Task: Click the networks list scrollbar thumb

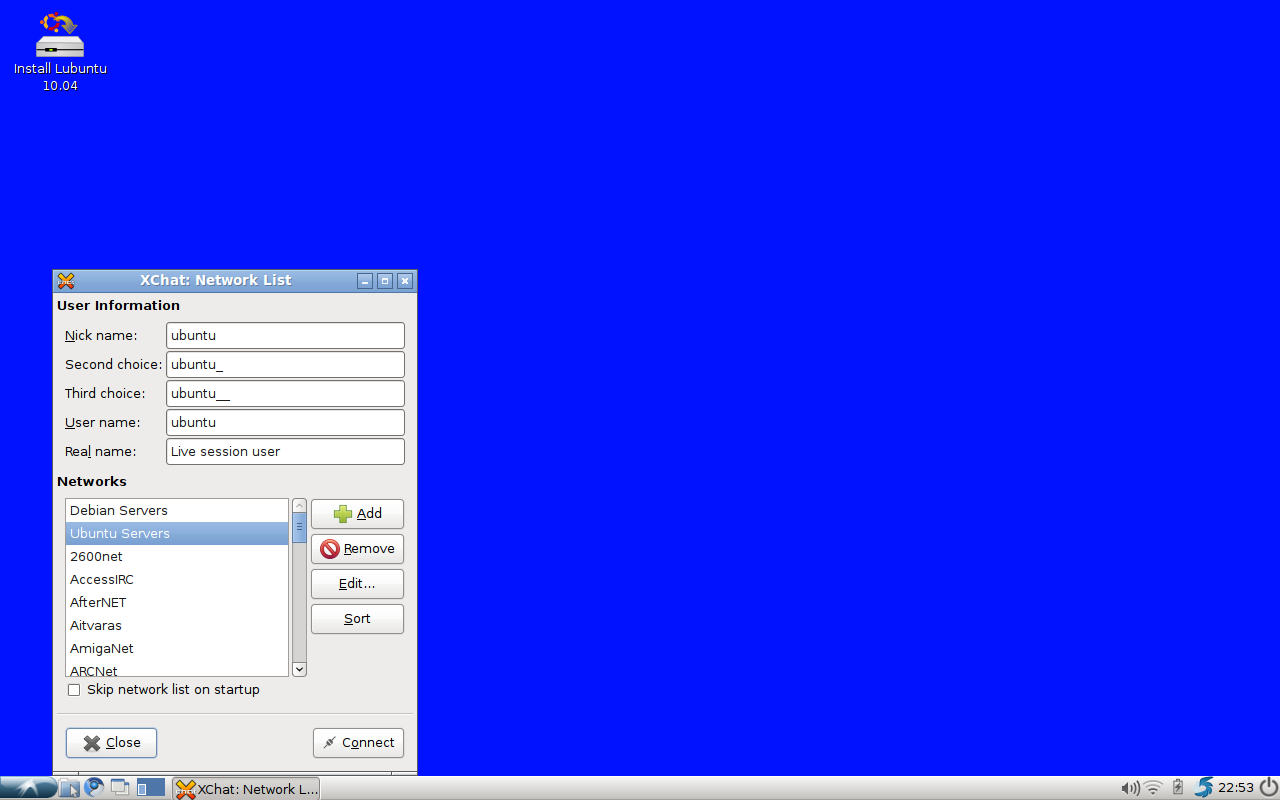Action: pos(299,528)
